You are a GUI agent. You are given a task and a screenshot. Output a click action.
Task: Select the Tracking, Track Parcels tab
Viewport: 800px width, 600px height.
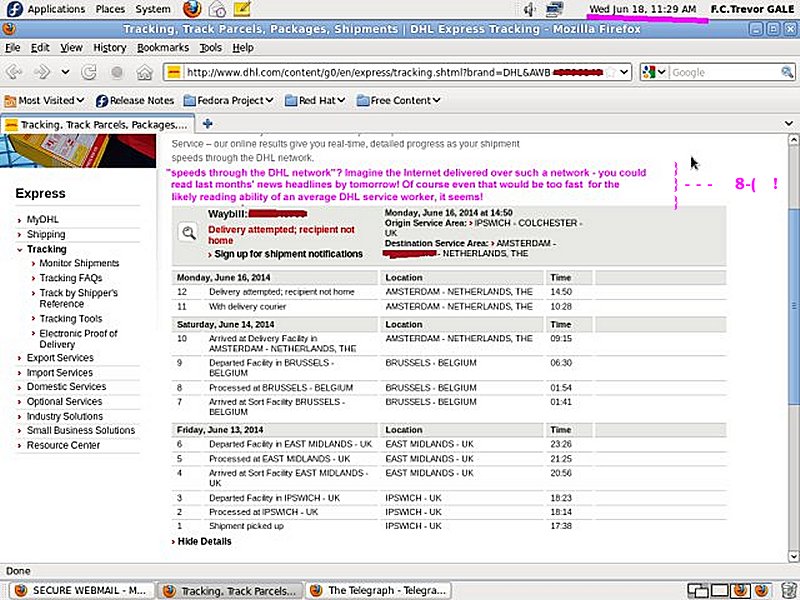pos(97,124)
